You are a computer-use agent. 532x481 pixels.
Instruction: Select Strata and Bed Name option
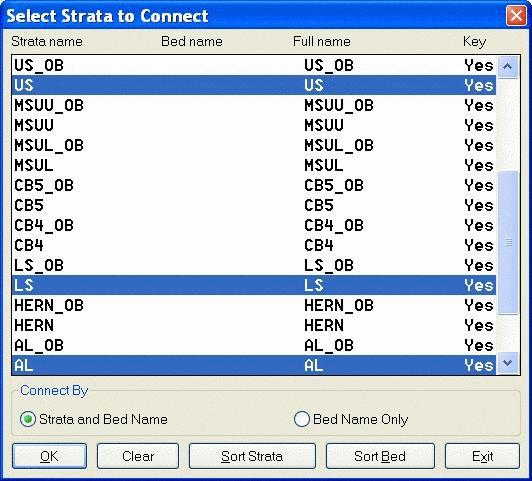click(94, 419)
